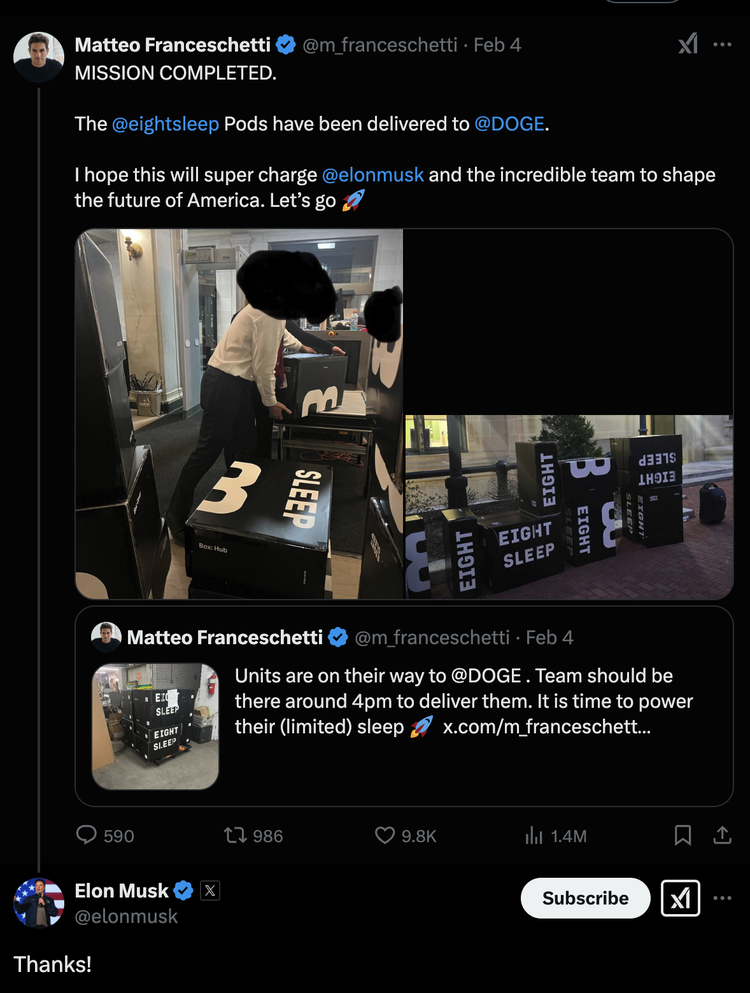This screenshot has width=750, height=993.
Task: Click the share icon on Matteo's post
Action: (x=722, y=835)
